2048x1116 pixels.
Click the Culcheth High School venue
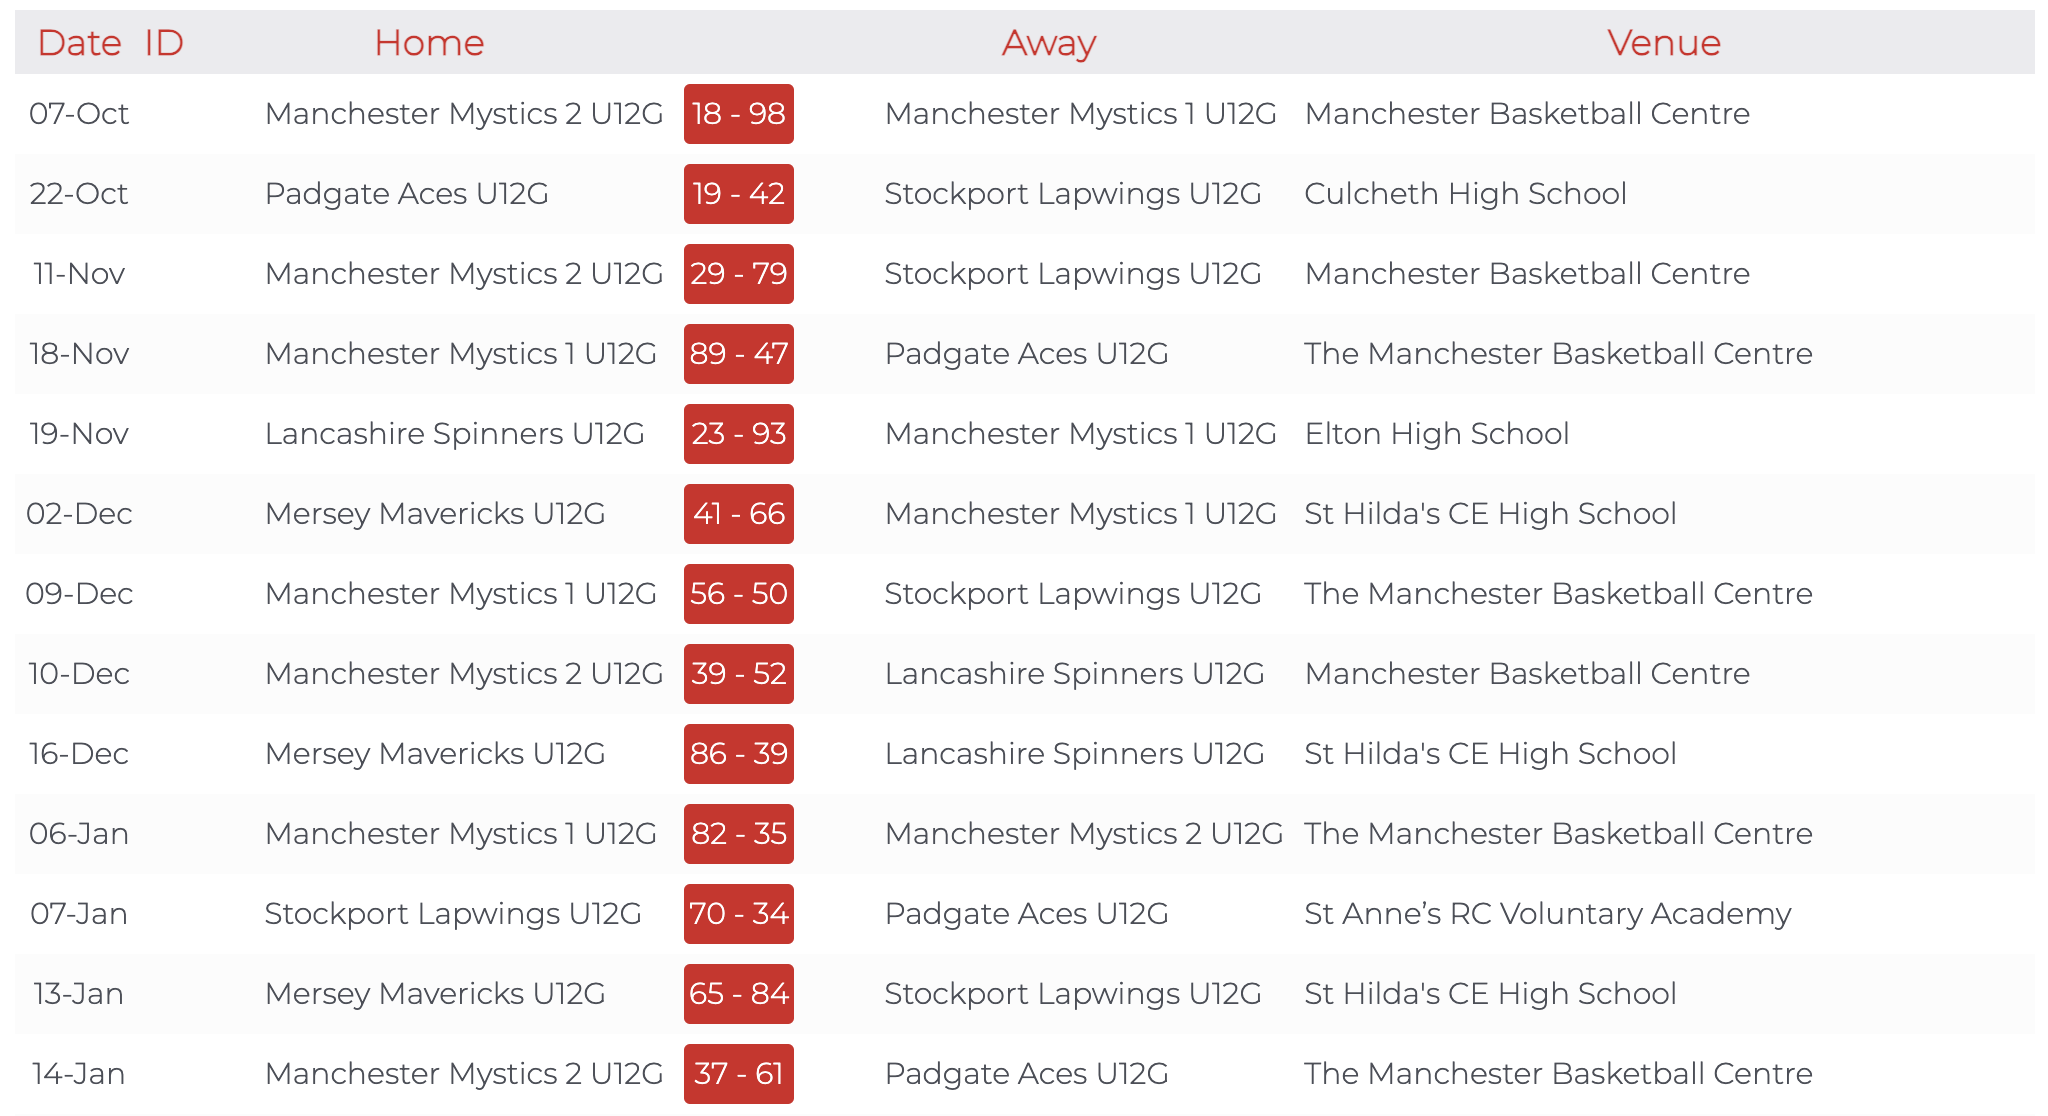pos(1465,194)
